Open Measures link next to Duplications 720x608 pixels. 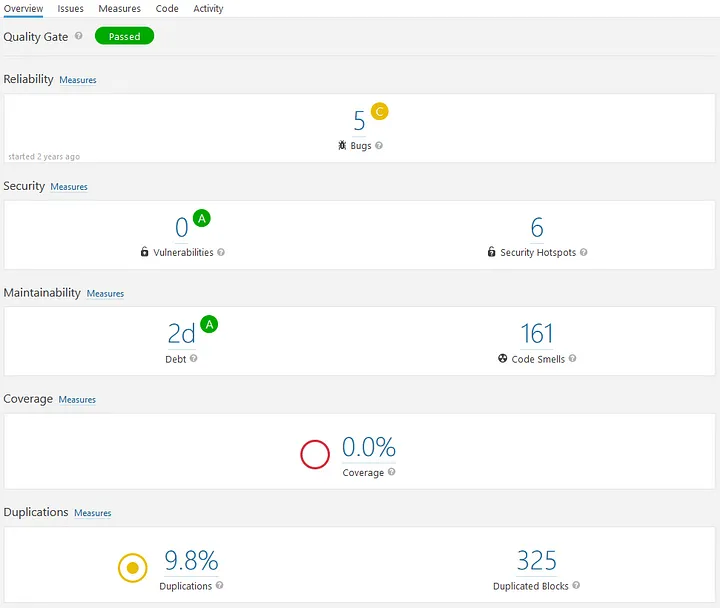[x=93, y=513]
